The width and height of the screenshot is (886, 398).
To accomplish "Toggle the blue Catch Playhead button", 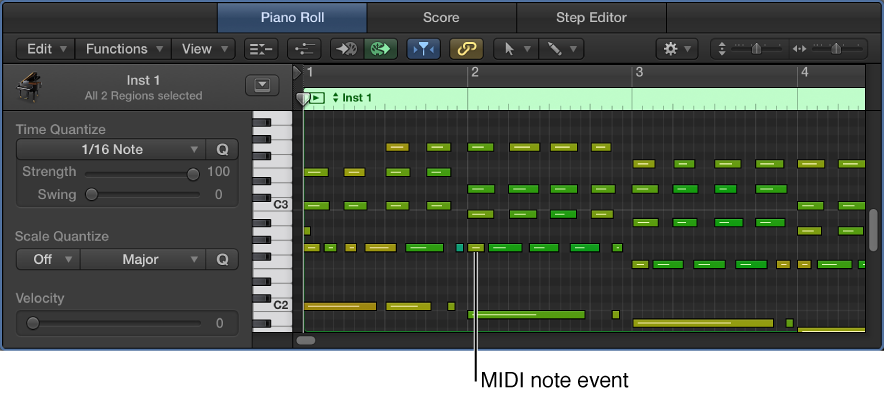I will (424, 49).
